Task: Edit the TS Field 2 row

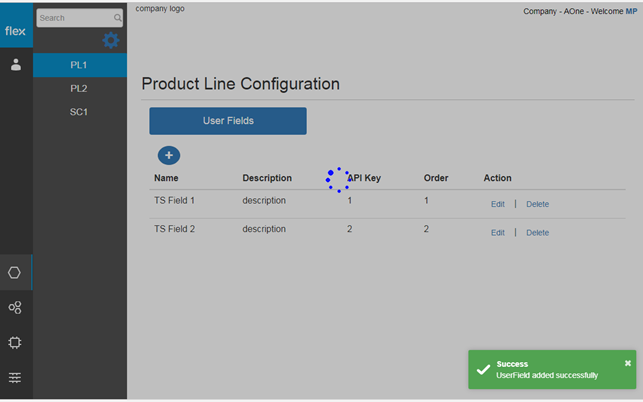Action: coord(498,233)
